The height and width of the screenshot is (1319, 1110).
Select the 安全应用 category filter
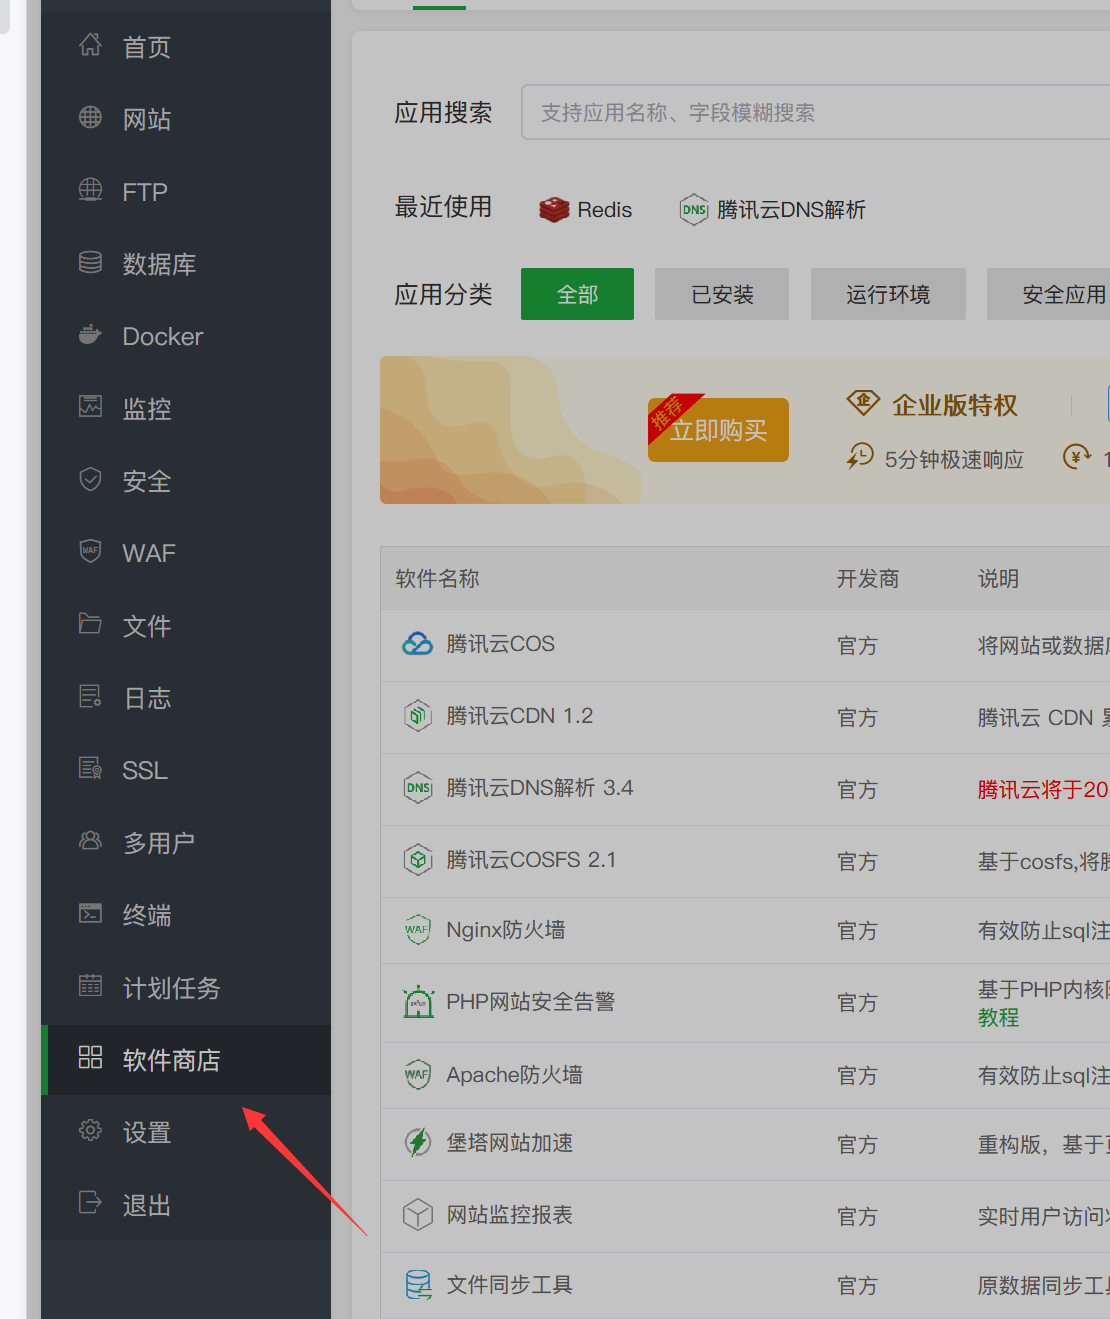pyautogui.click(x=1050, y=294)
